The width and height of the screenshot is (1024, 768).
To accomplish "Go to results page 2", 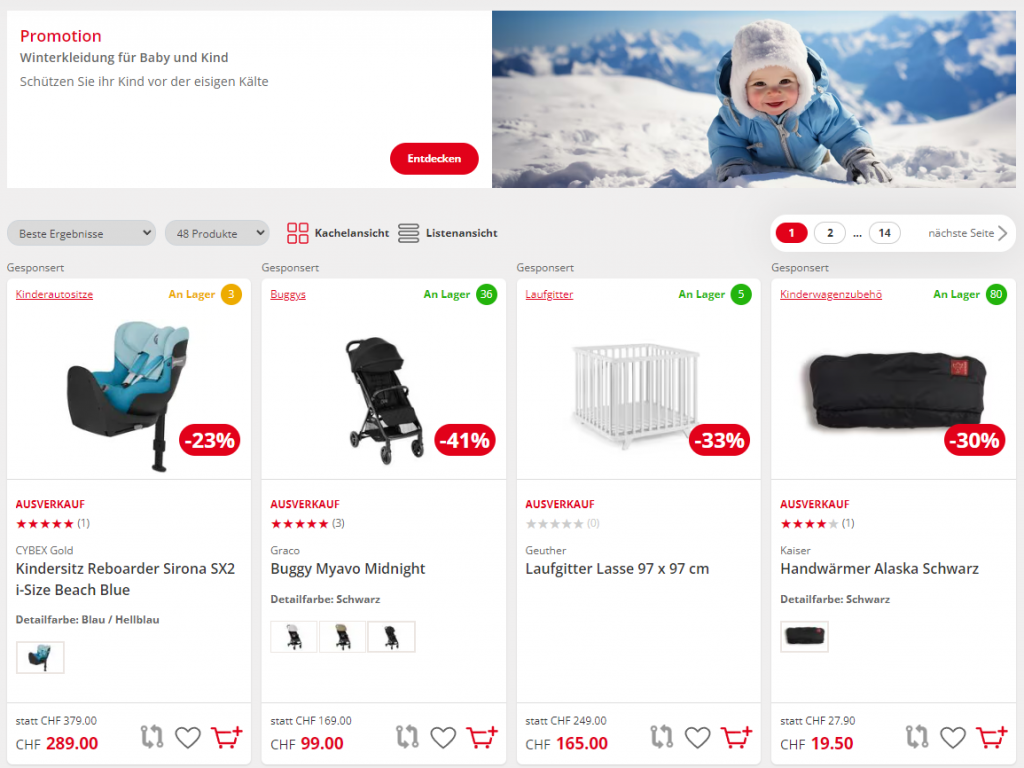I will click(829, 233).
